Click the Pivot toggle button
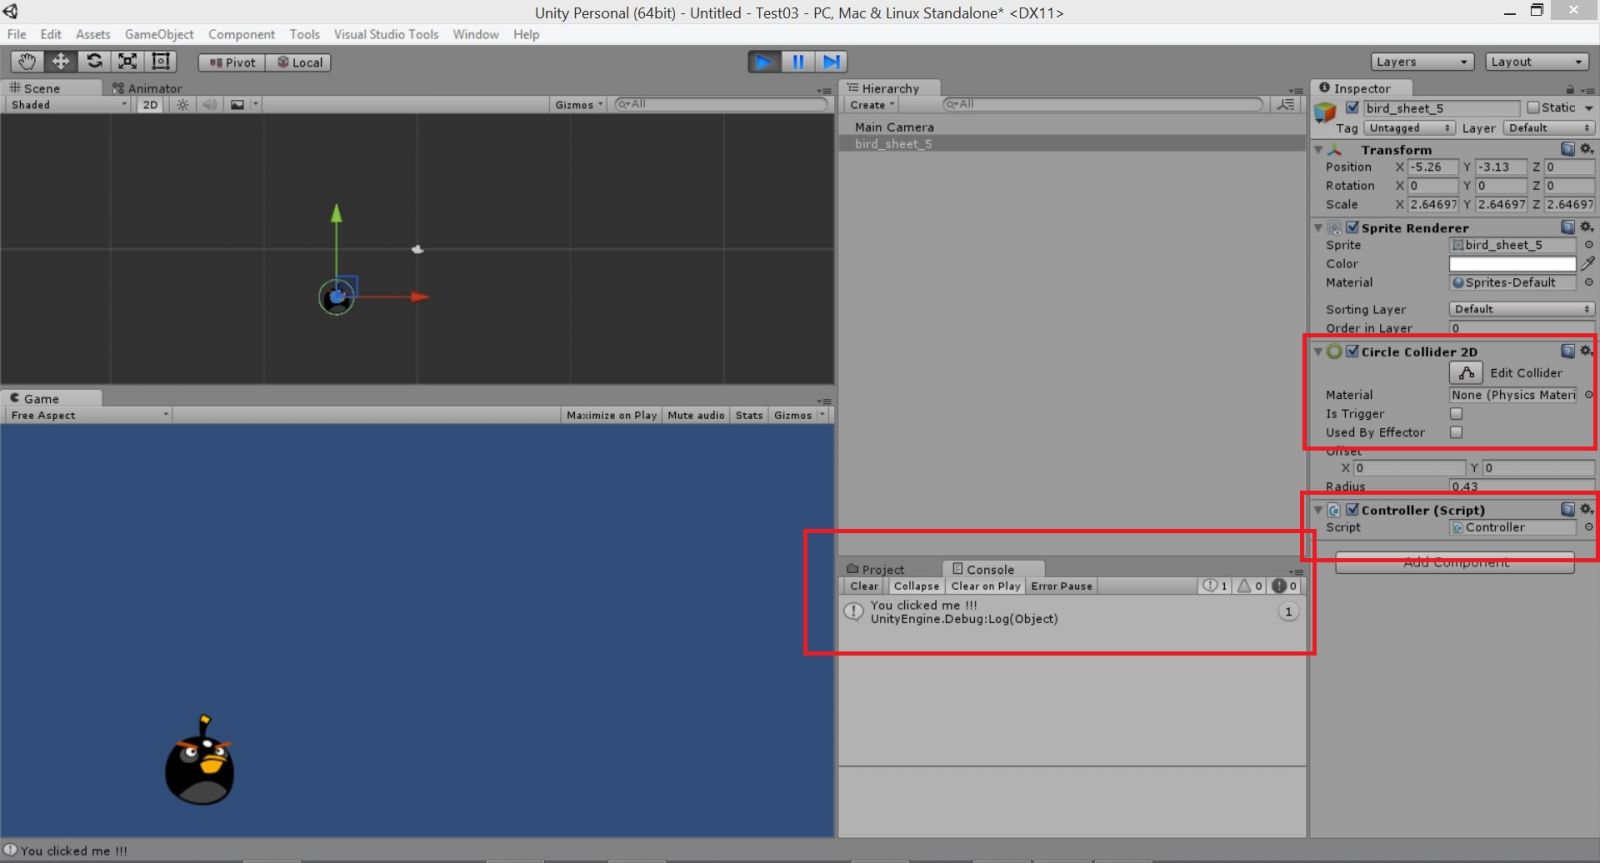 [x=232, y=62]
